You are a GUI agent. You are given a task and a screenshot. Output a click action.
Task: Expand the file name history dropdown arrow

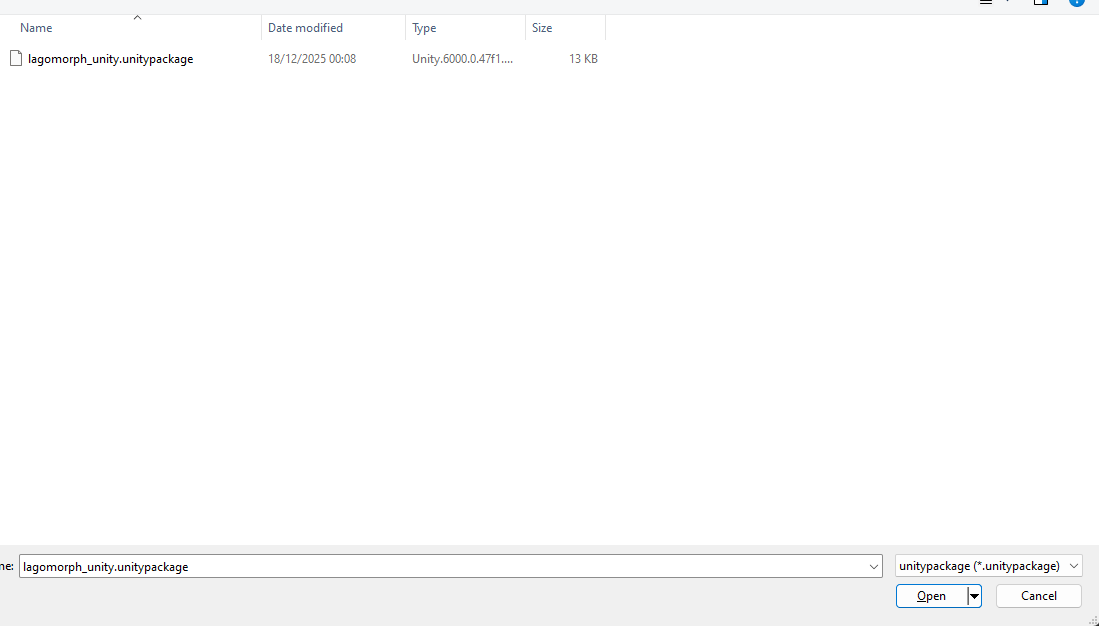[874, 566]
